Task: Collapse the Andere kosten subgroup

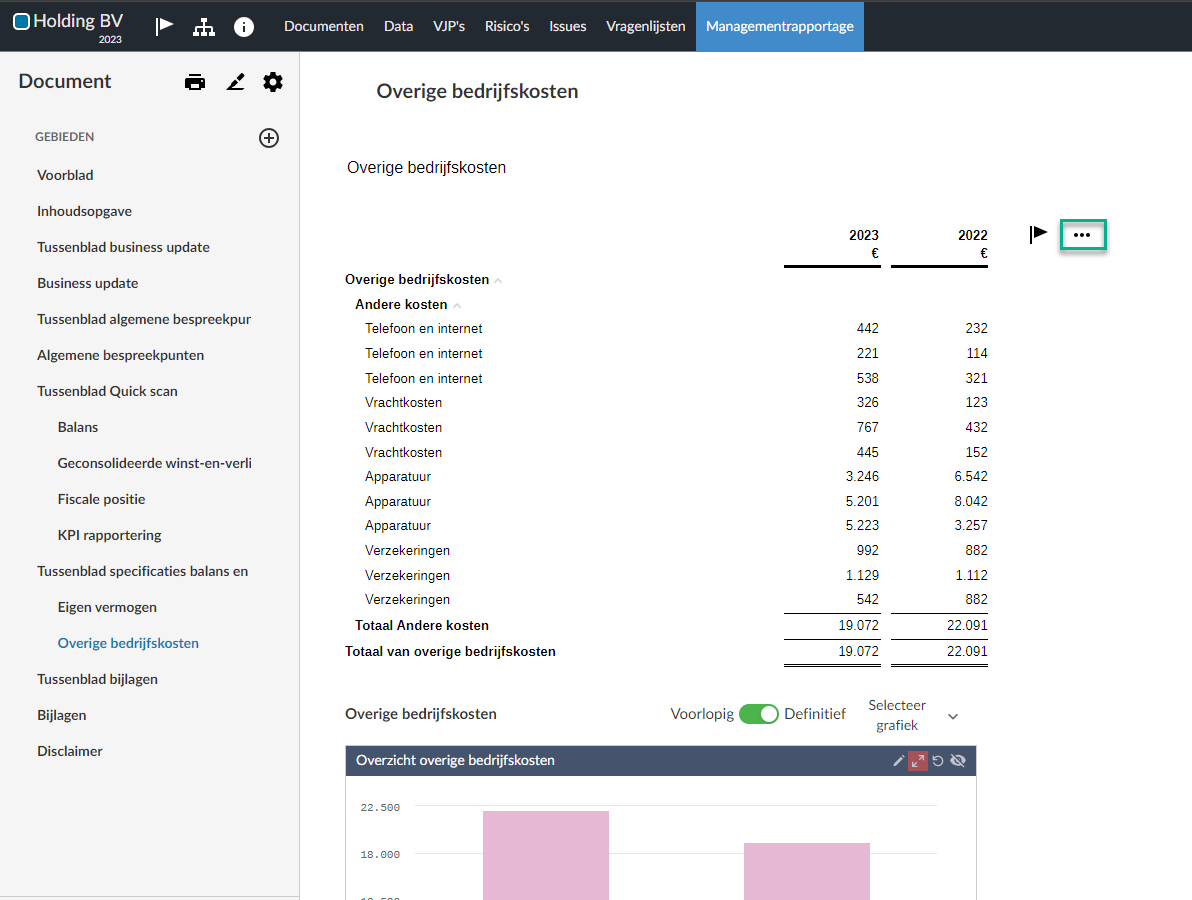Action: pos(457,306)
